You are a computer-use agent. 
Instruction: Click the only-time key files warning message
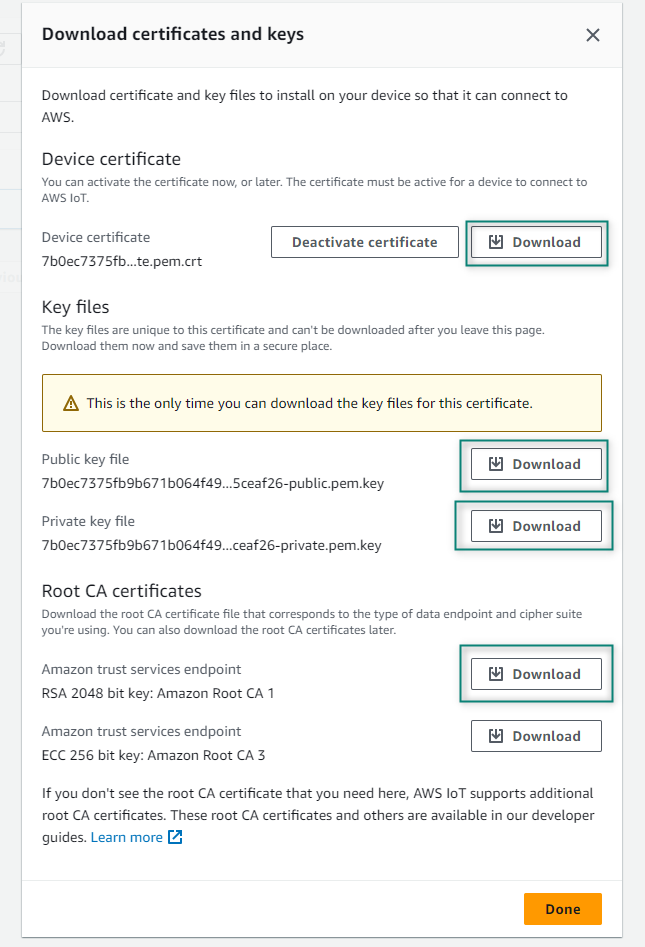coord(309,404)
